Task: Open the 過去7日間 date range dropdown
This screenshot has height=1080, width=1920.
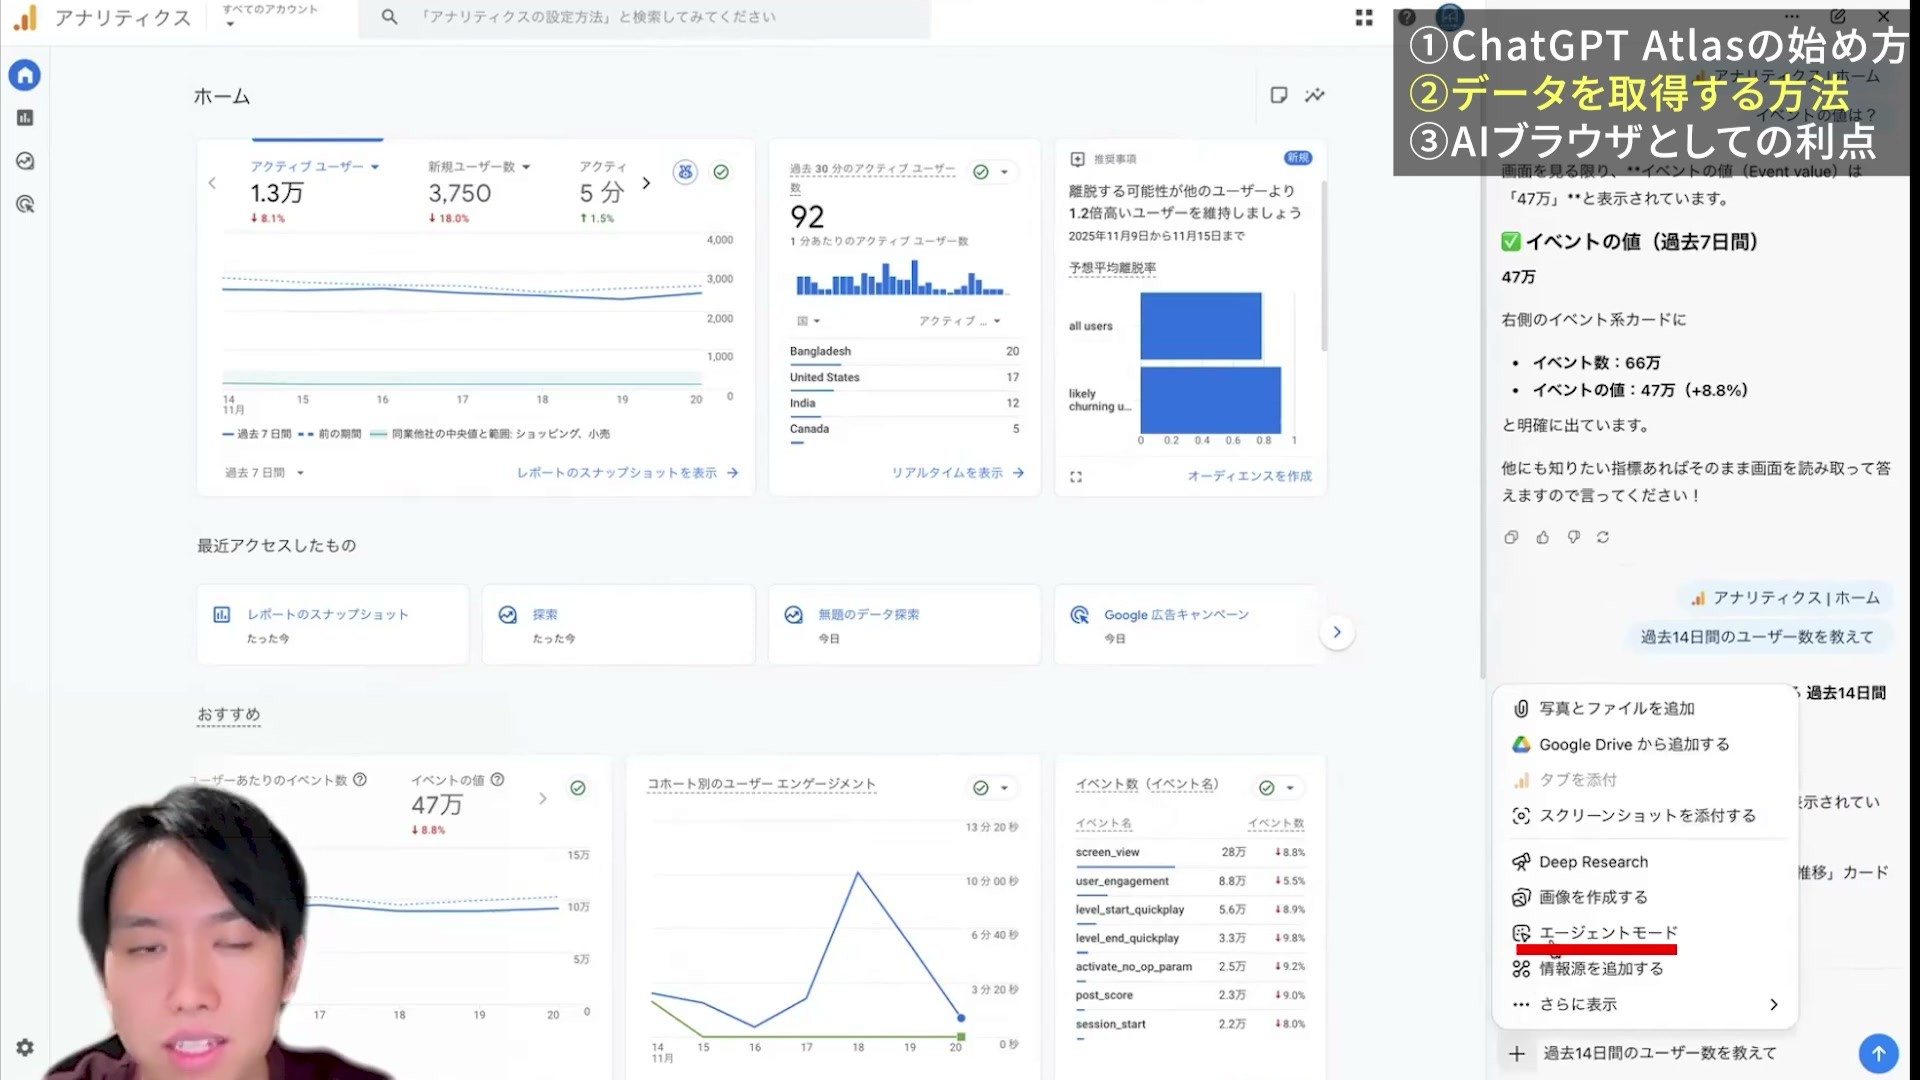Action: point(264,473)
